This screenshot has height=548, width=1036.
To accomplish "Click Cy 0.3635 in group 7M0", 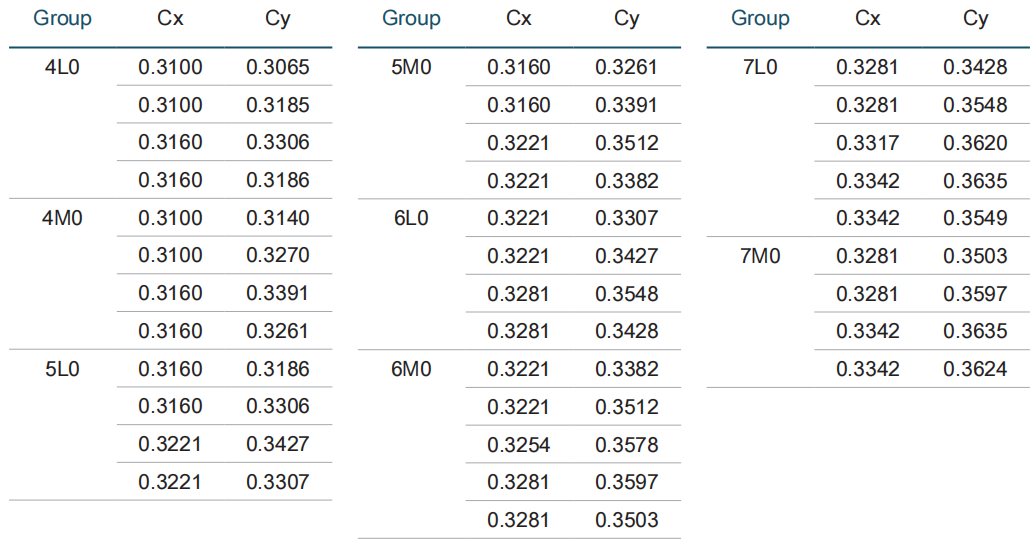I will (x=975, y=331).
